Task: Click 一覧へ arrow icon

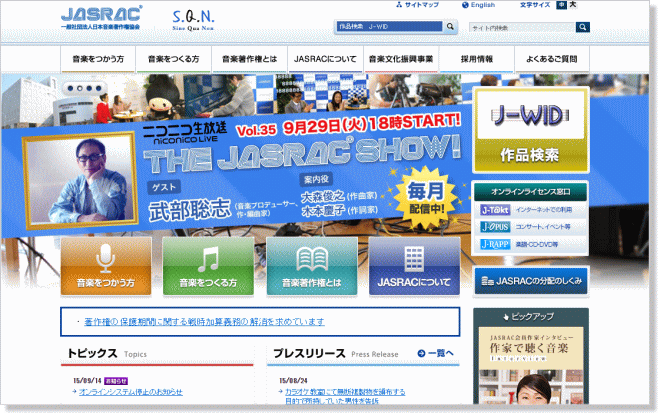Action: point(421,353)
